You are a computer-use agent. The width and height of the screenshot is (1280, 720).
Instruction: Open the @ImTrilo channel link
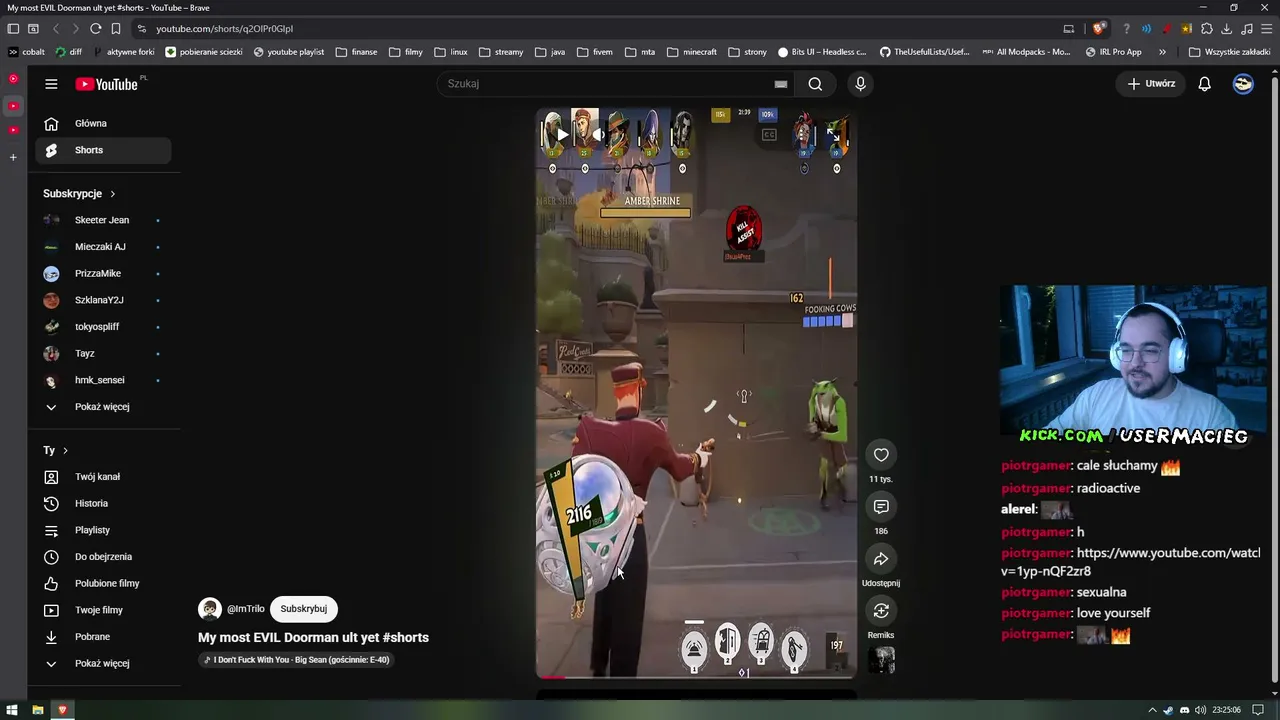[x=246, y=609]
